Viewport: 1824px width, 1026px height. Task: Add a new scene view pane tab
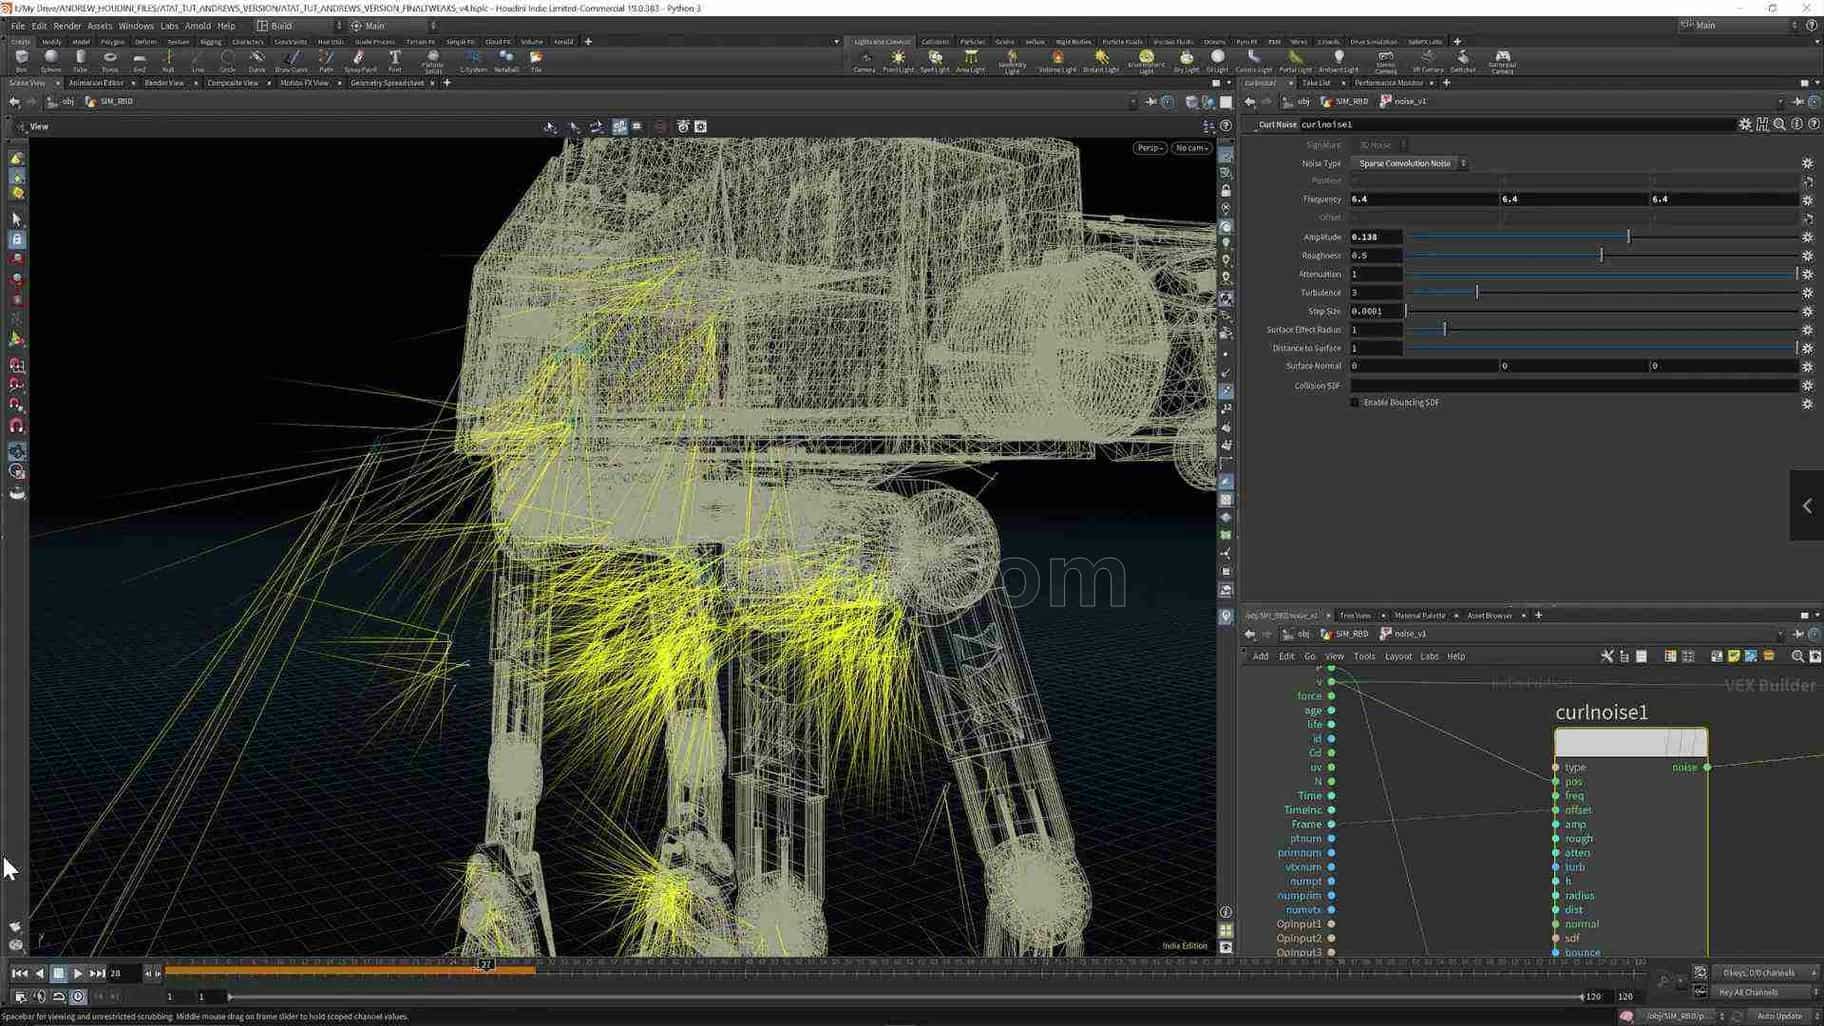click(x=446, y=83)
